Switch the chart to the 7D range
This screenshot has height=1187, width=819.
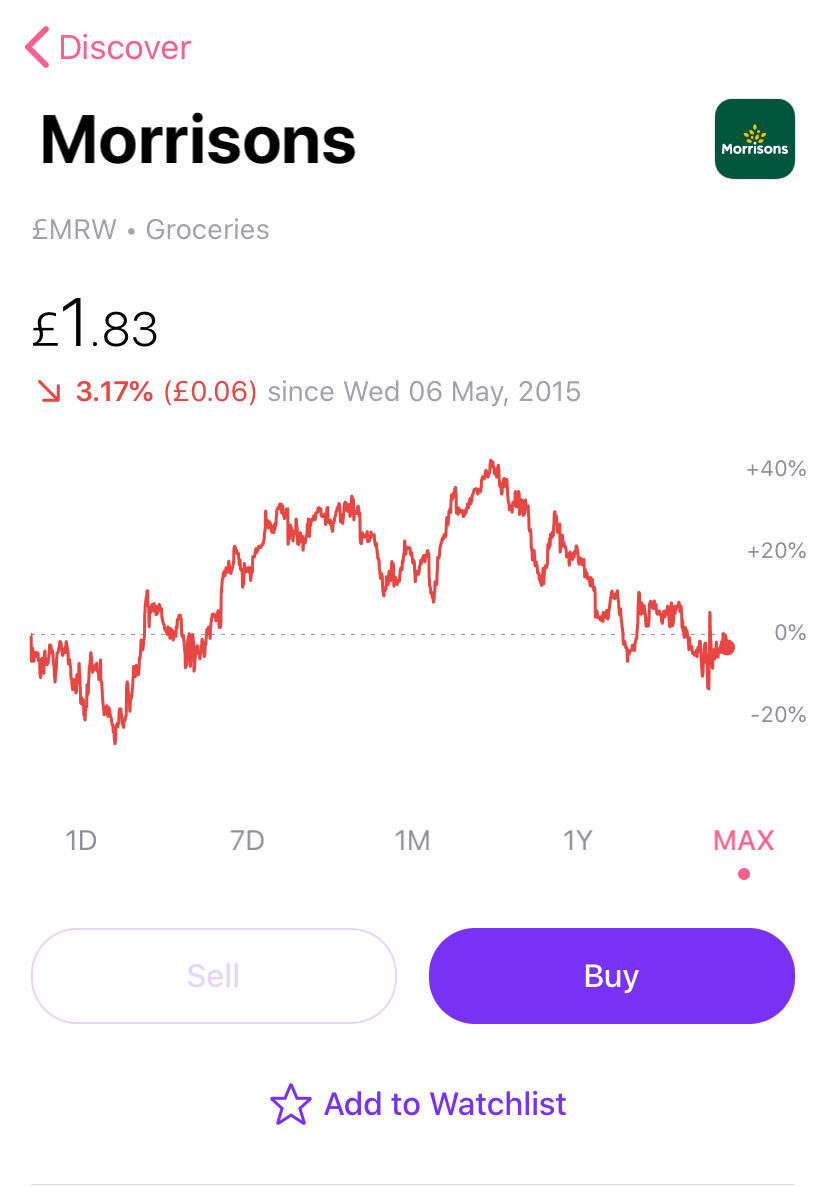tap(247, 840)
